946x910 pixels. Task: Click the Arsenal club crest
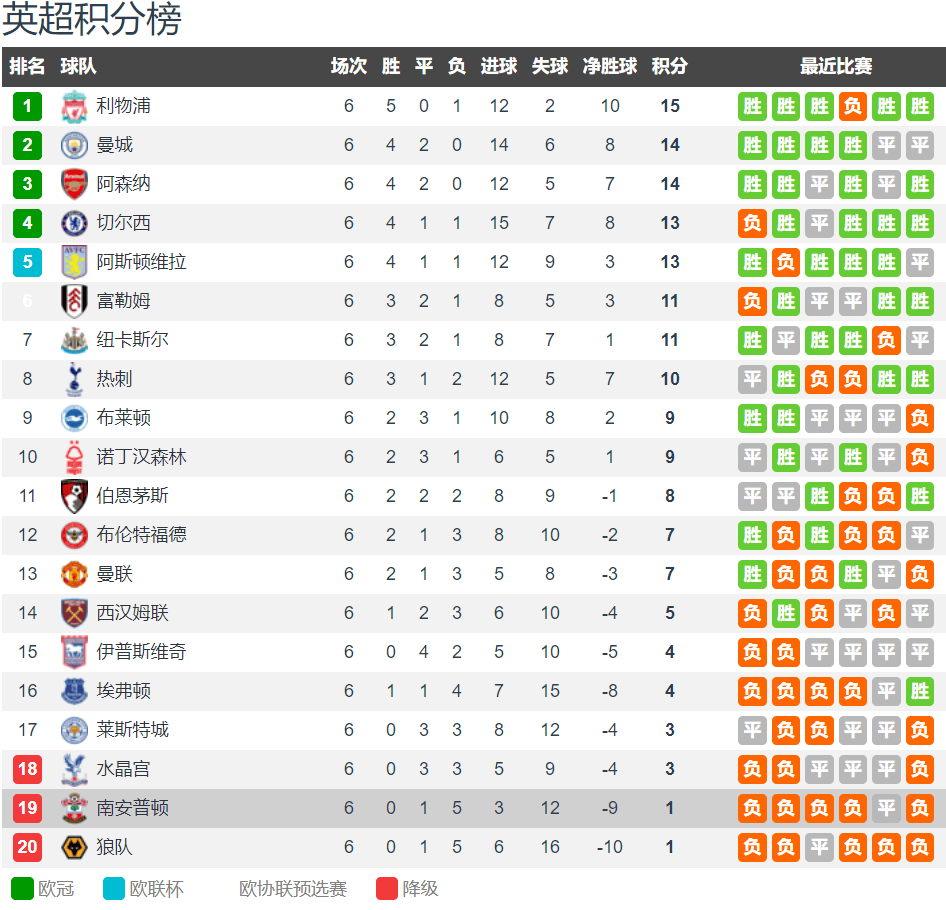(74, 184)
